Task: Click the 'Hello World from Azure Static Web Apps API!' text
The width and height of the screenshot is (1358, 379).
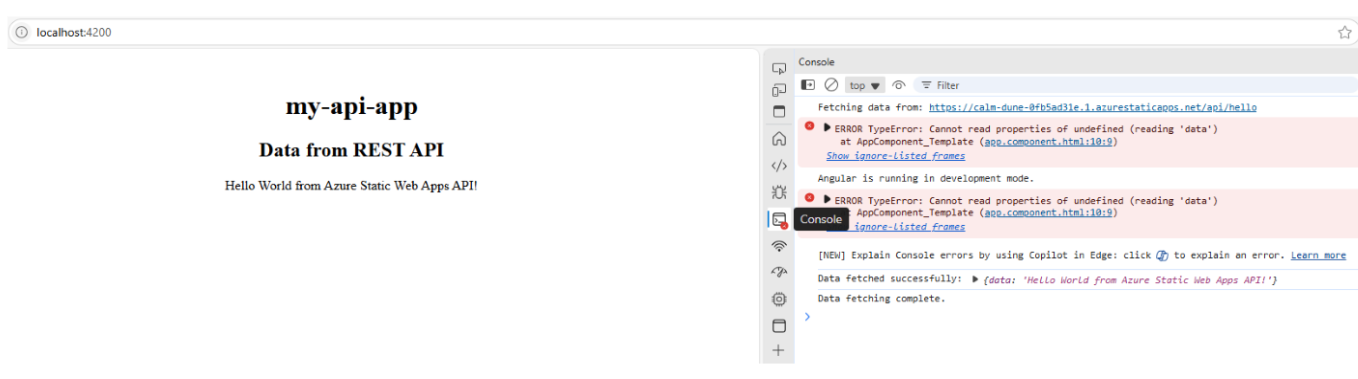Action: tap(351, 185)
